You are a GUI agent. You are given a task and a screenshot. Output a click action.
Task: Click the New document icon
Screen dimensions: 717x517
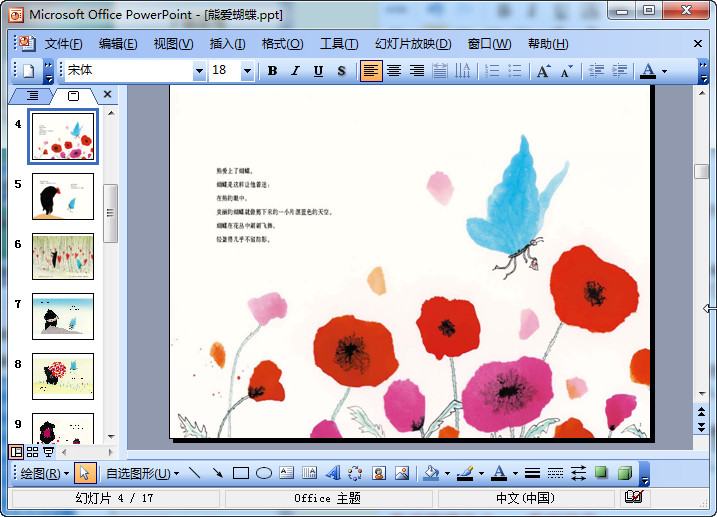[x=29, y=71]
